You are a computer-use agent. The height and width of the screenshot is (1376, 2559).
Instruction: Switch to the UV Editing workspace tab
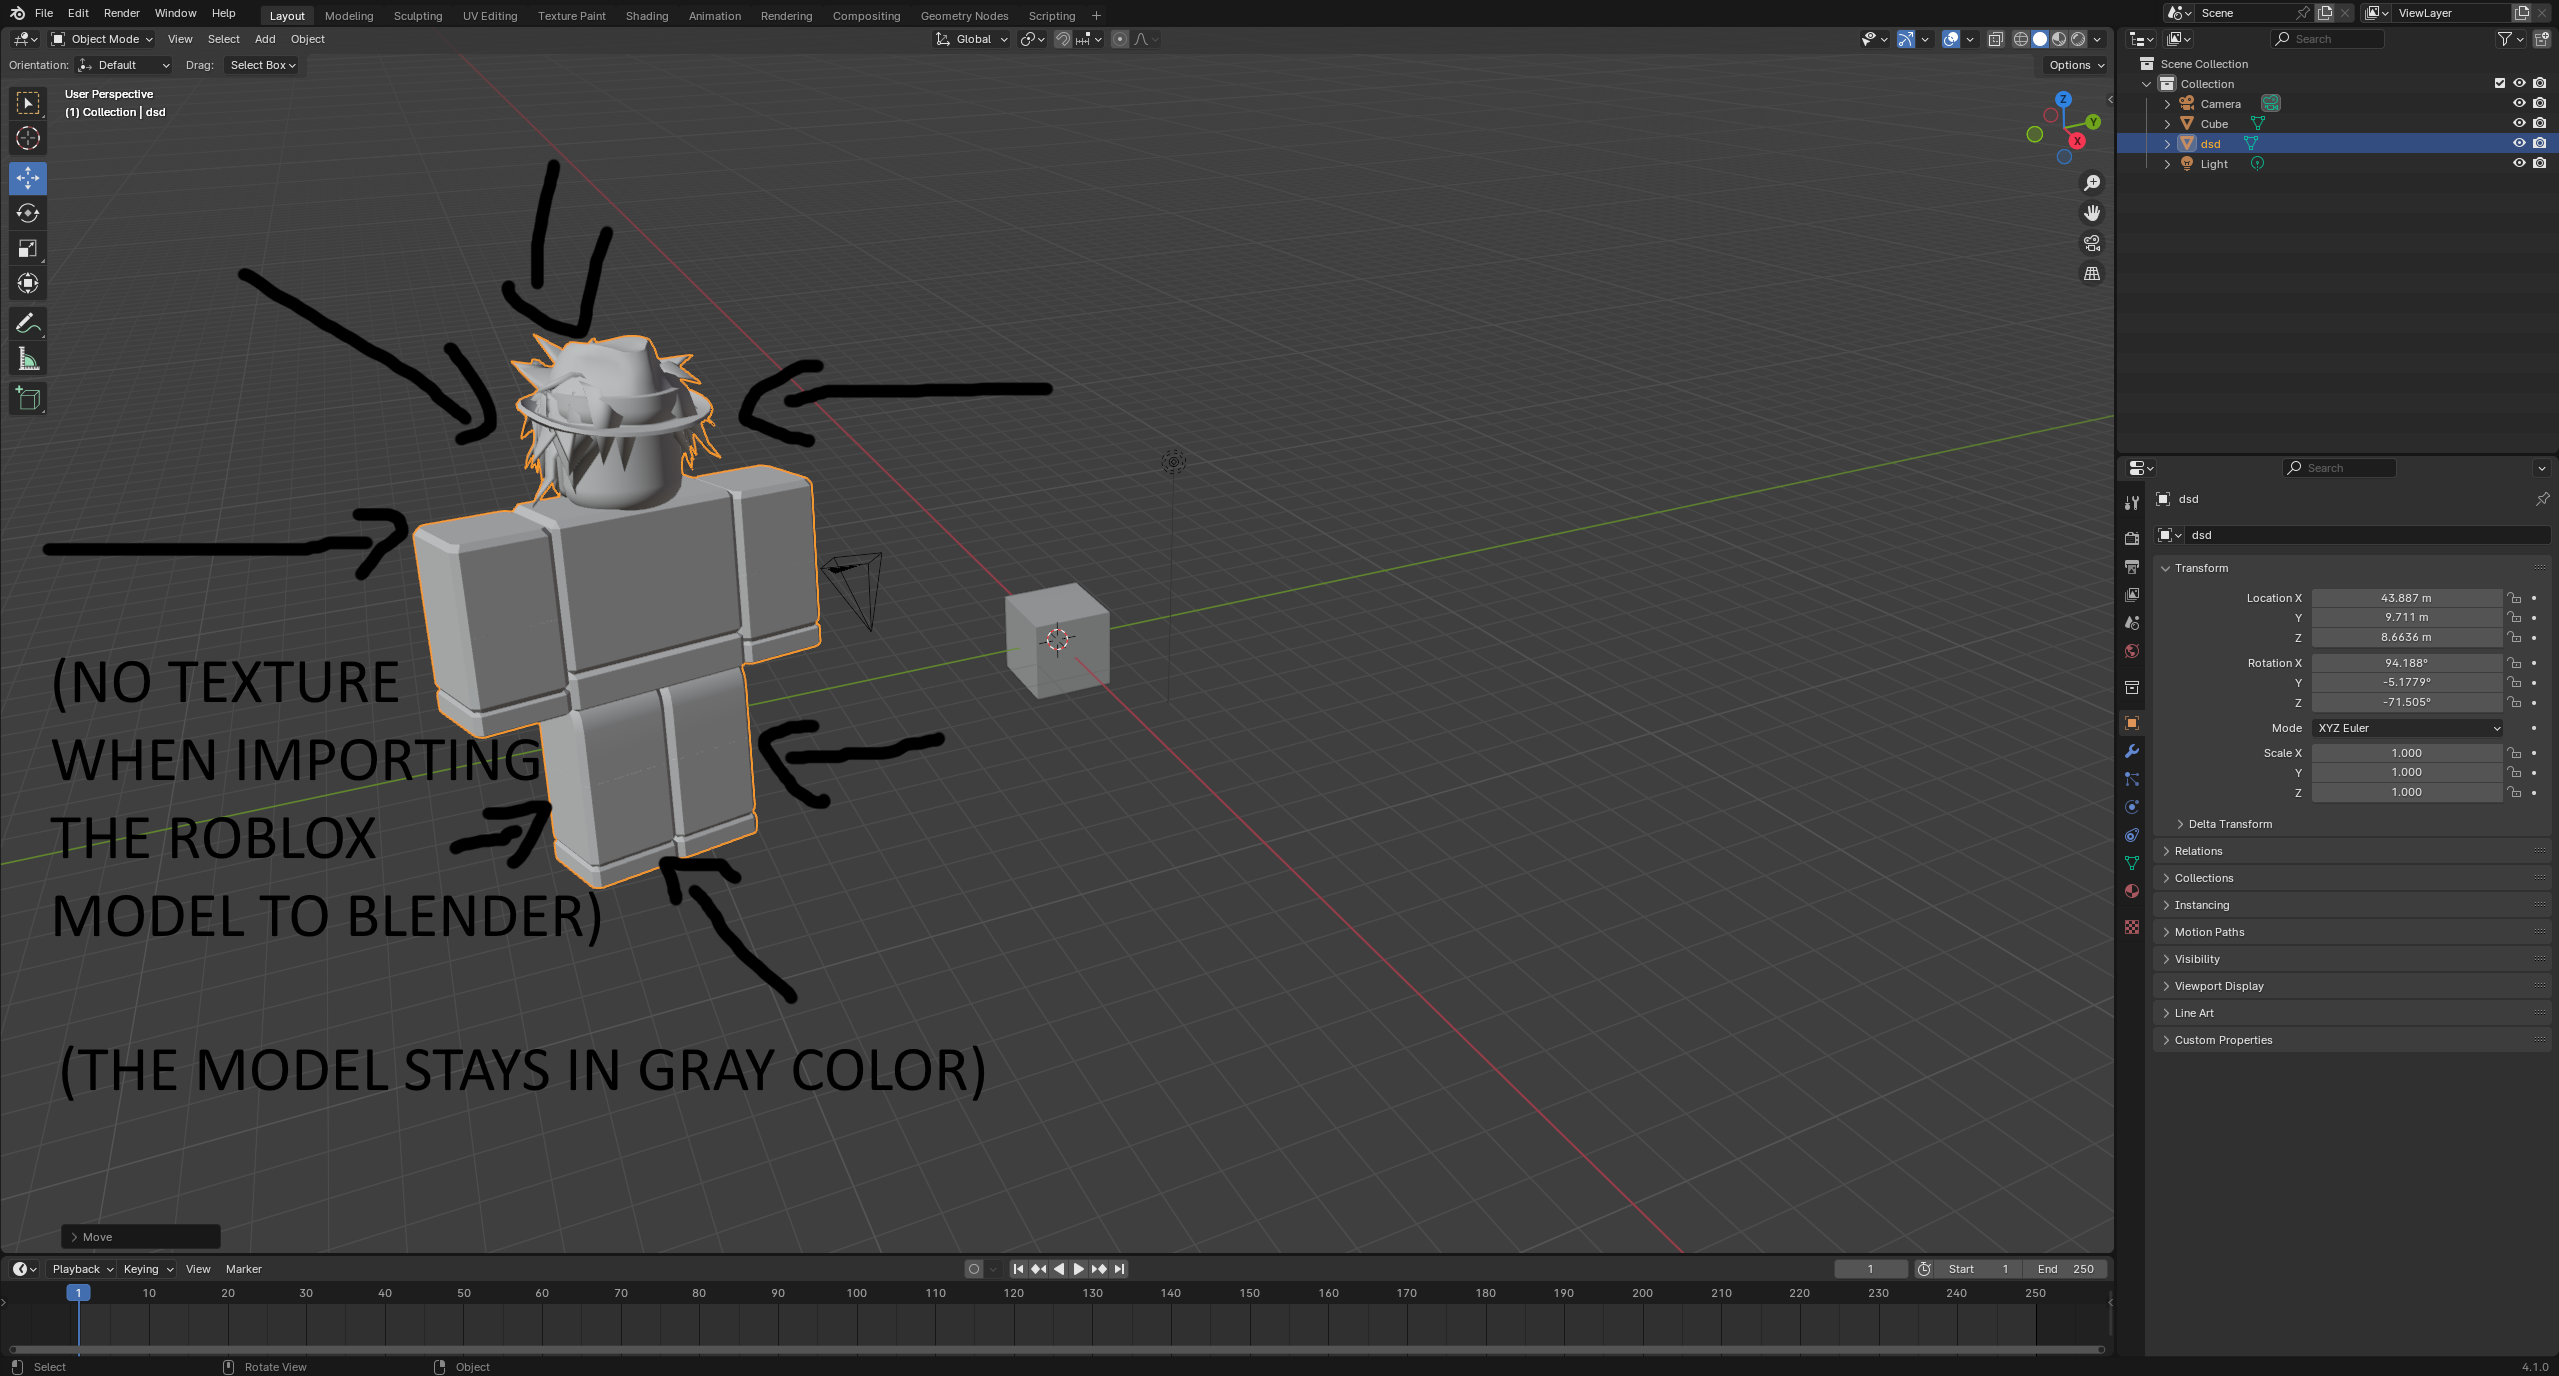[490, 15]
